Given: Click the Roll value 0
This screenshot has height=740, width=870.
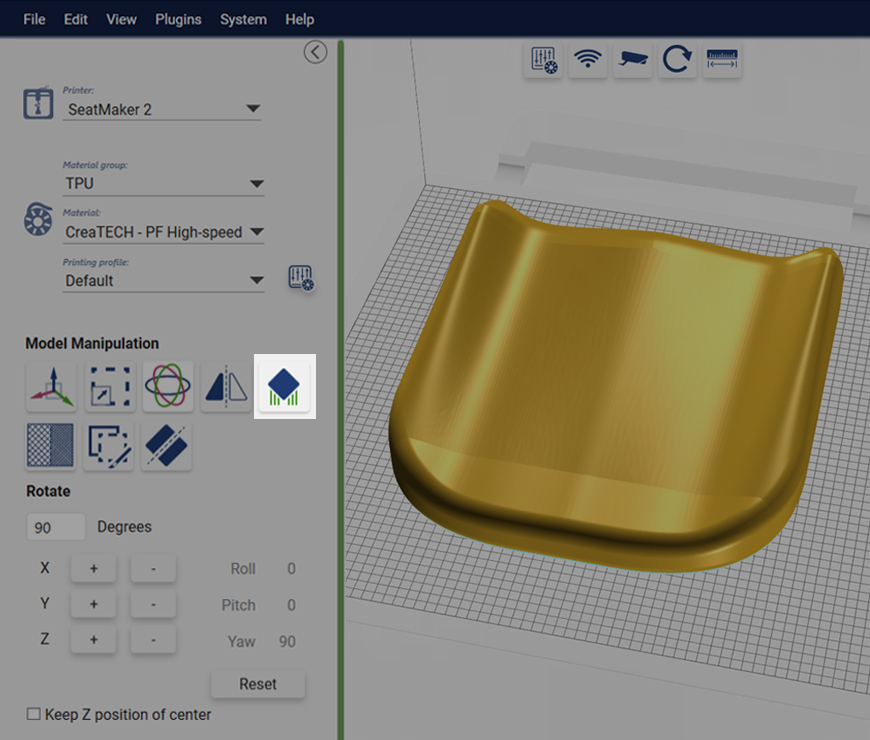Looking at the screenshot, I should (x=291, y=569).
